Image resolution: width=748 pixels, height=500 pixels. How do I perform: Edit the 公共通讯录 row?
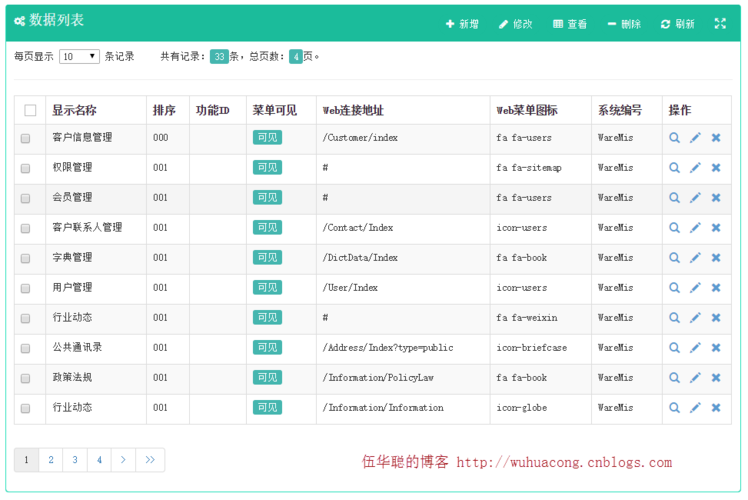[x=695, y=347]
